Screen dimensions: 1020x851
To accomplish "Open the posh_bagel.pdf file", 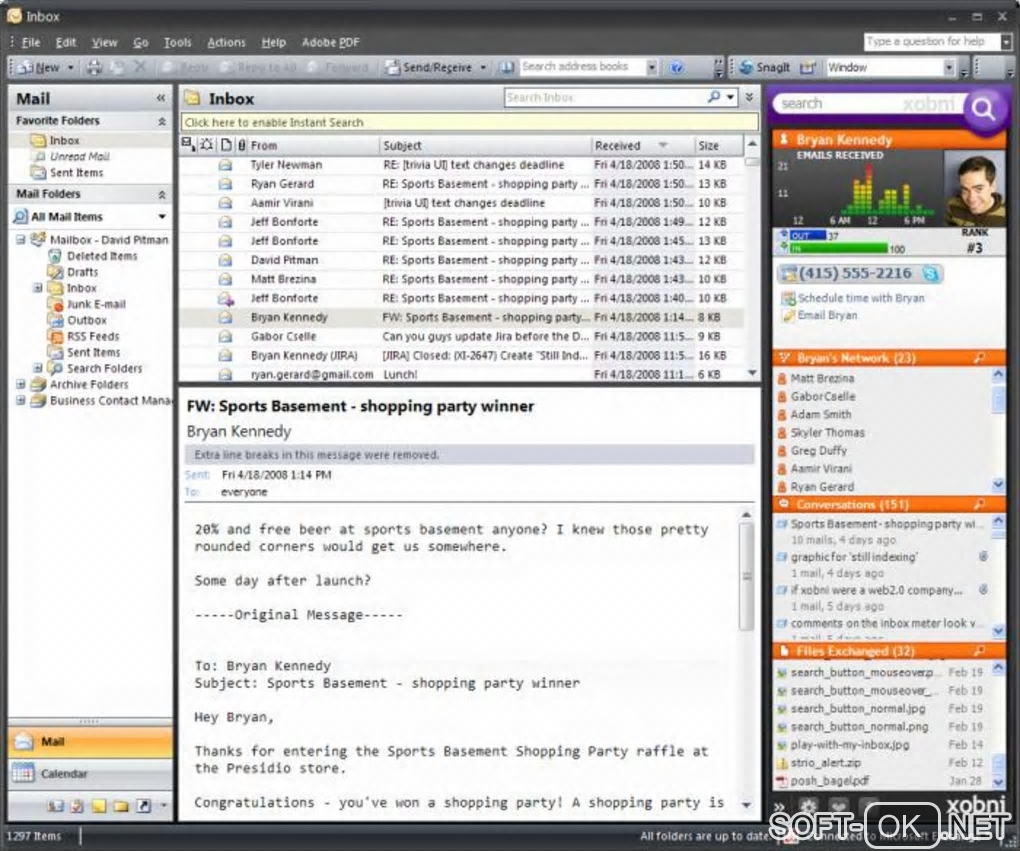I will pyautogui.click(x=829, y=781).
